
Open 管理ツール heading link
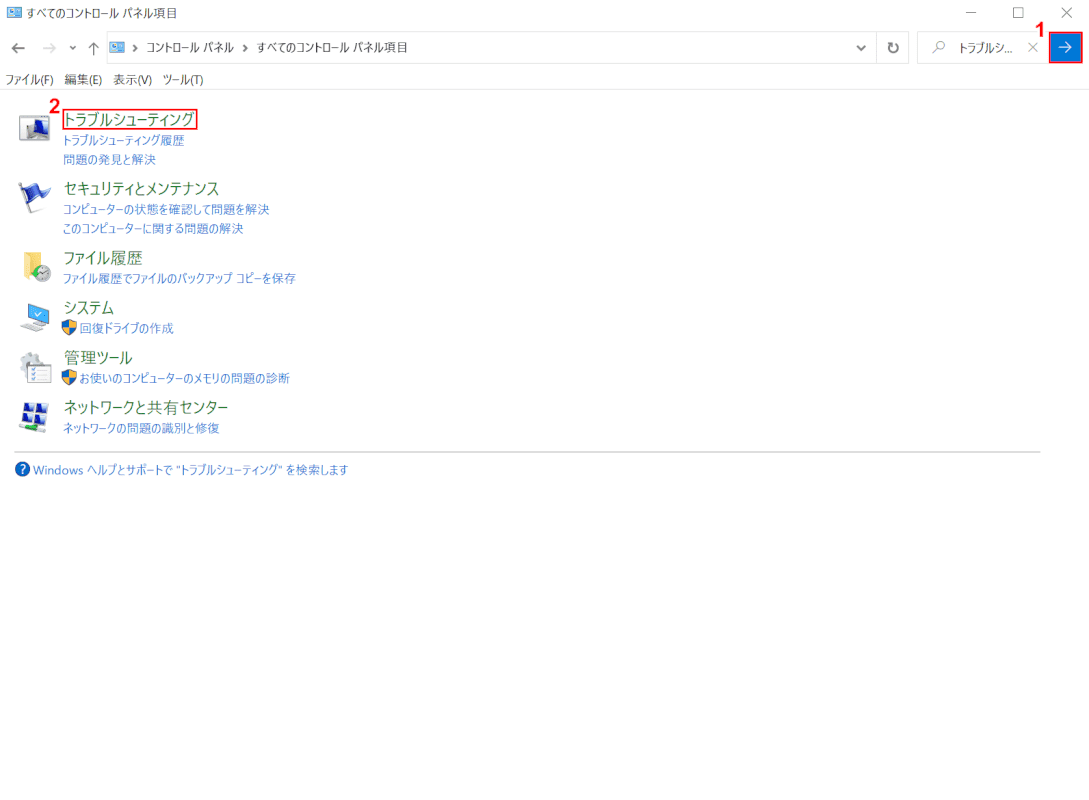click(98, 358)
